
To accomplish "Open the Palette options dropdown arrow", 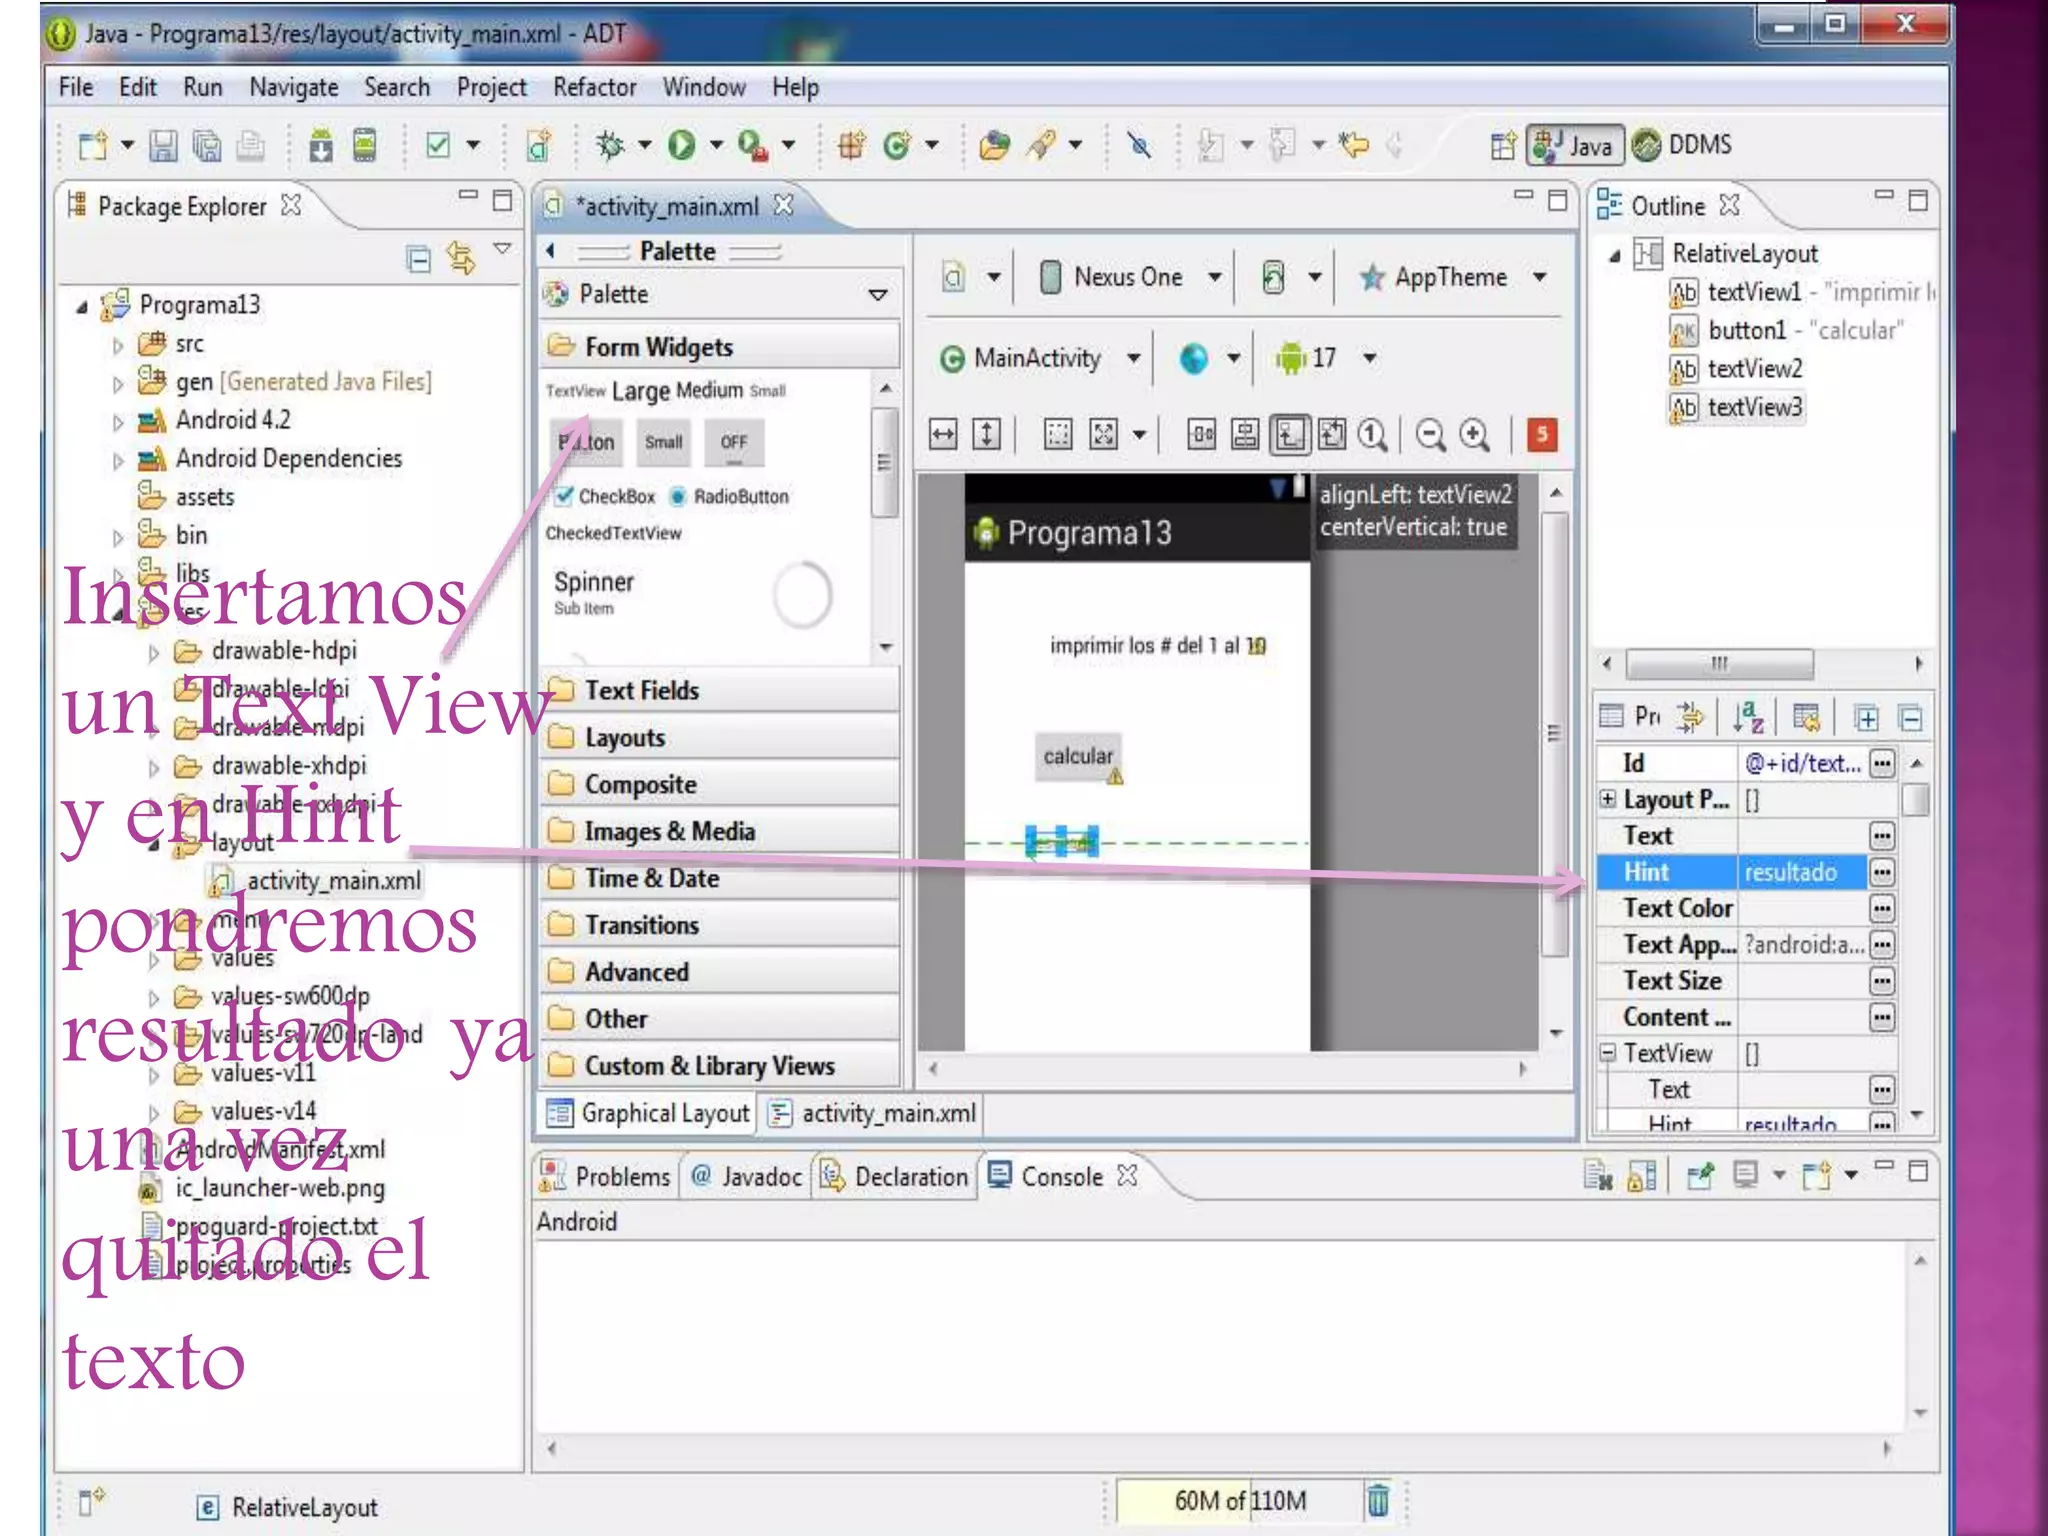I will coord(878,295).
